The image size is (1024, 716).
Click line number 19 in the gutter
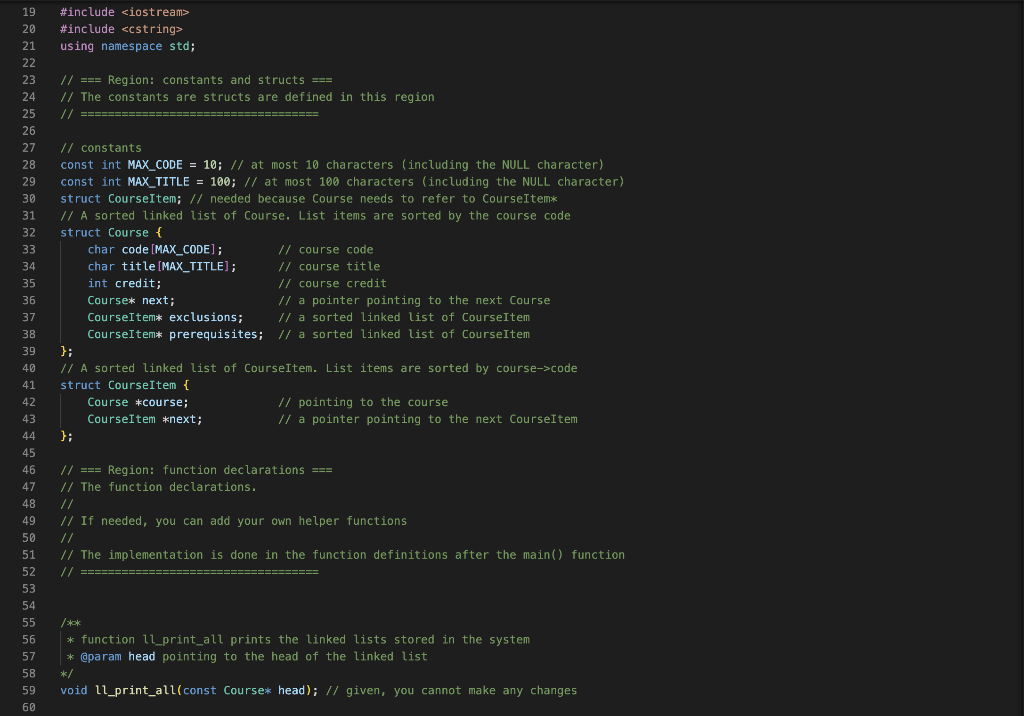[x=29, y=12]
